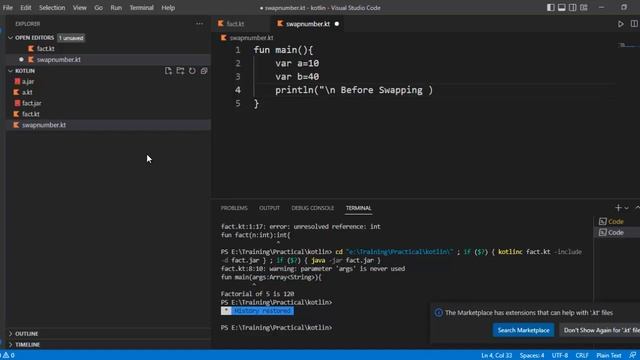The height and width of the screenshot is (360, 640).
Task: Open the Help menu
Action: tap(168, 7)
